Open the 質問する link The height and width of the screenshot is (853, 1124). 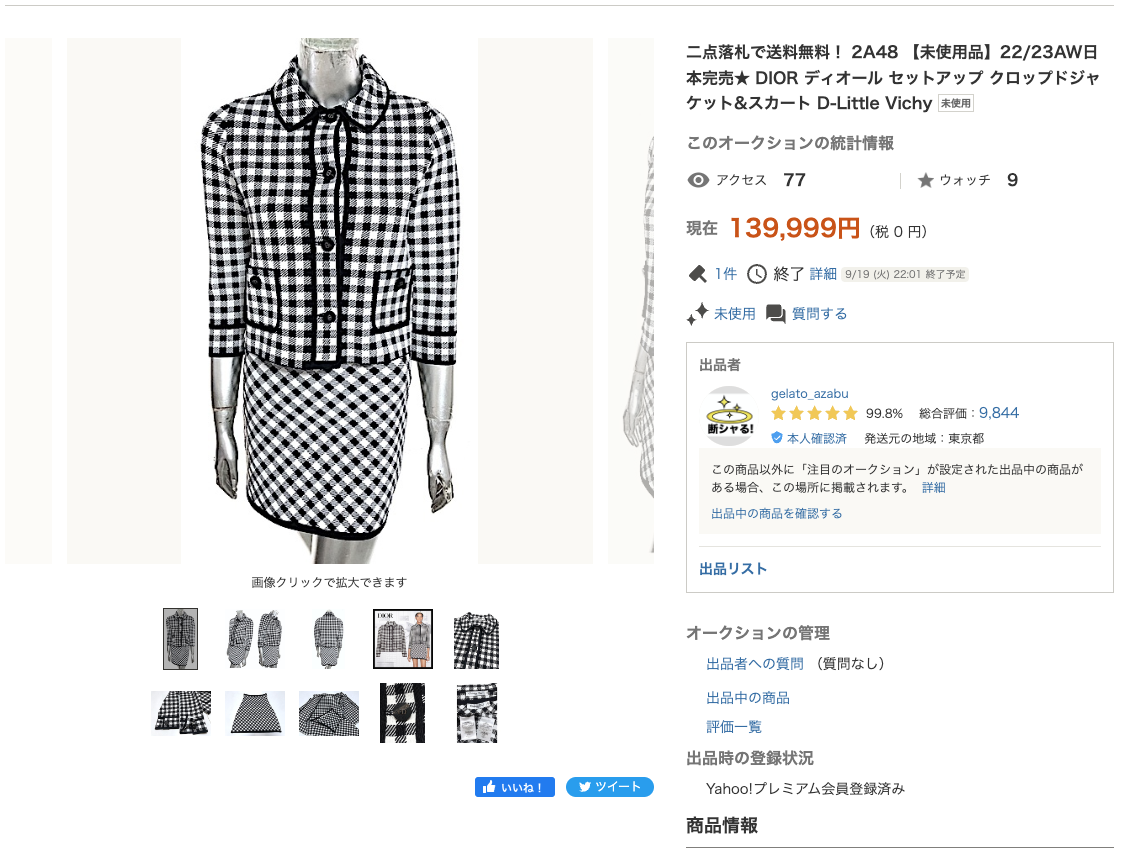pyautogui.click(x=819, y=314)
